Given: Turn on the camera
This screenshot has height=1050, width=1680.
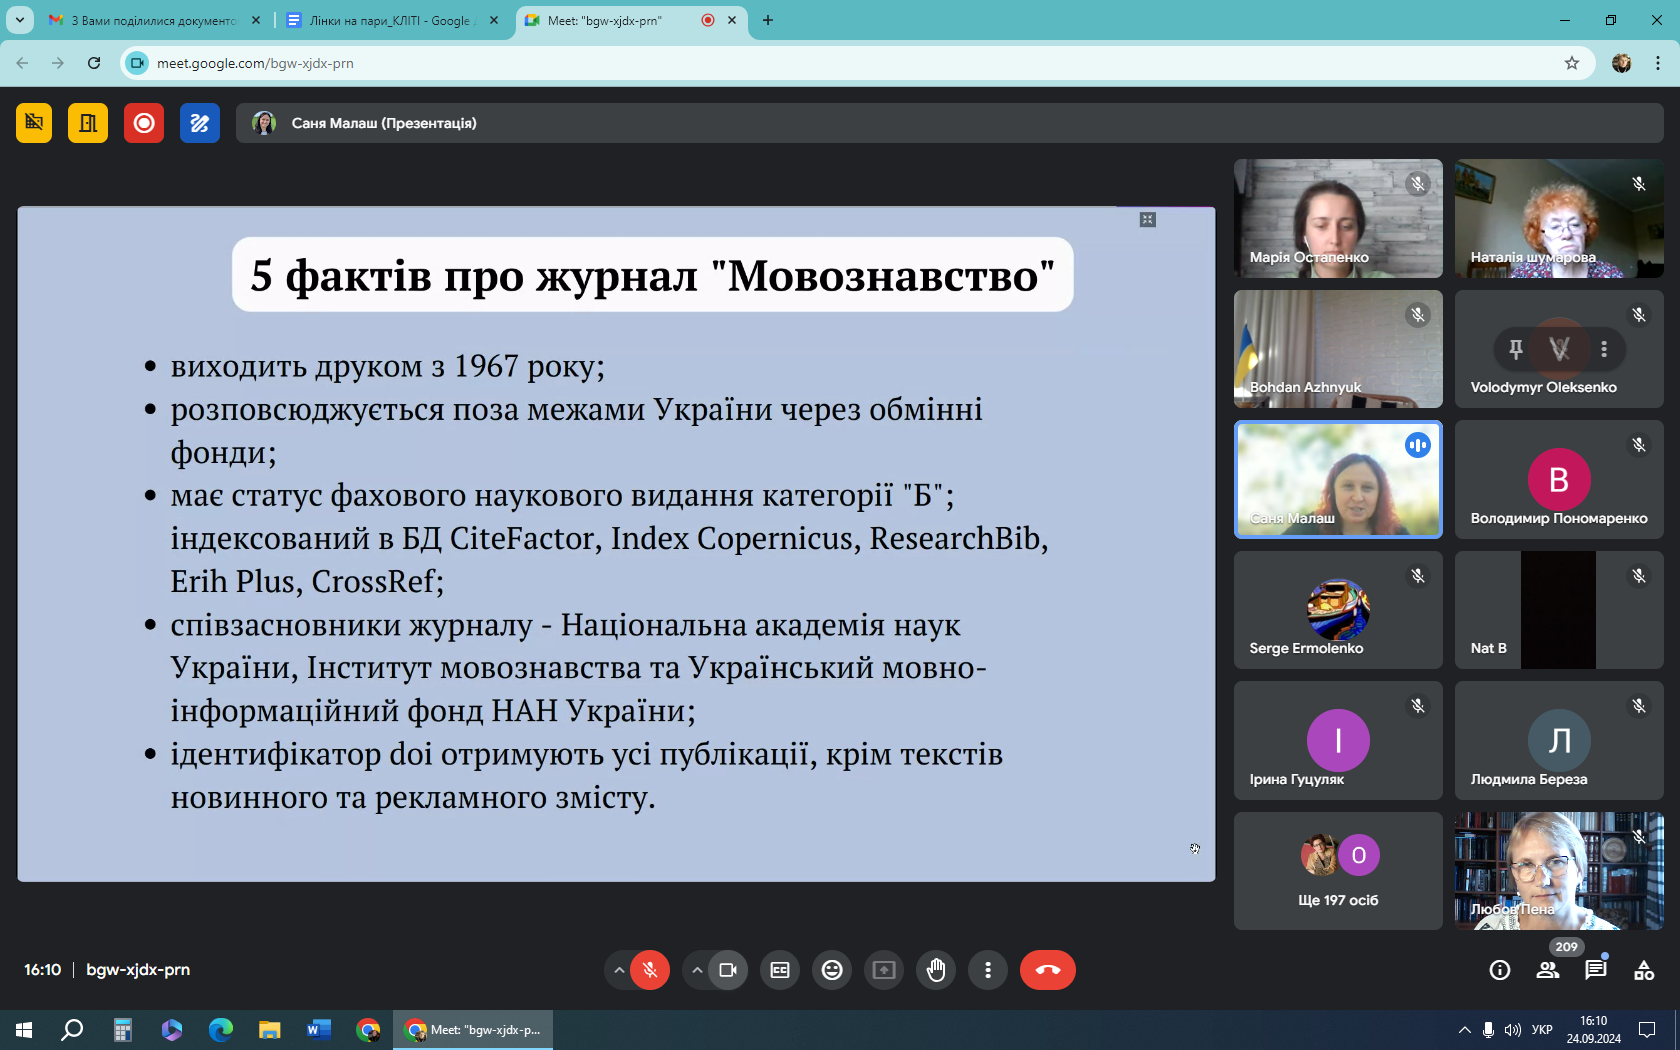Looking at the screenshot, I should (728, 970).
